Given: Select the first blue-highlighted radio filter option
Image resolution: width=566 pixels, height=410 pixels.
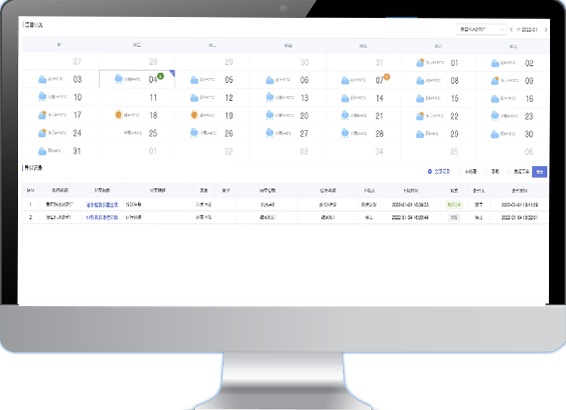Looking at the screenshot, I should point(430,171).
